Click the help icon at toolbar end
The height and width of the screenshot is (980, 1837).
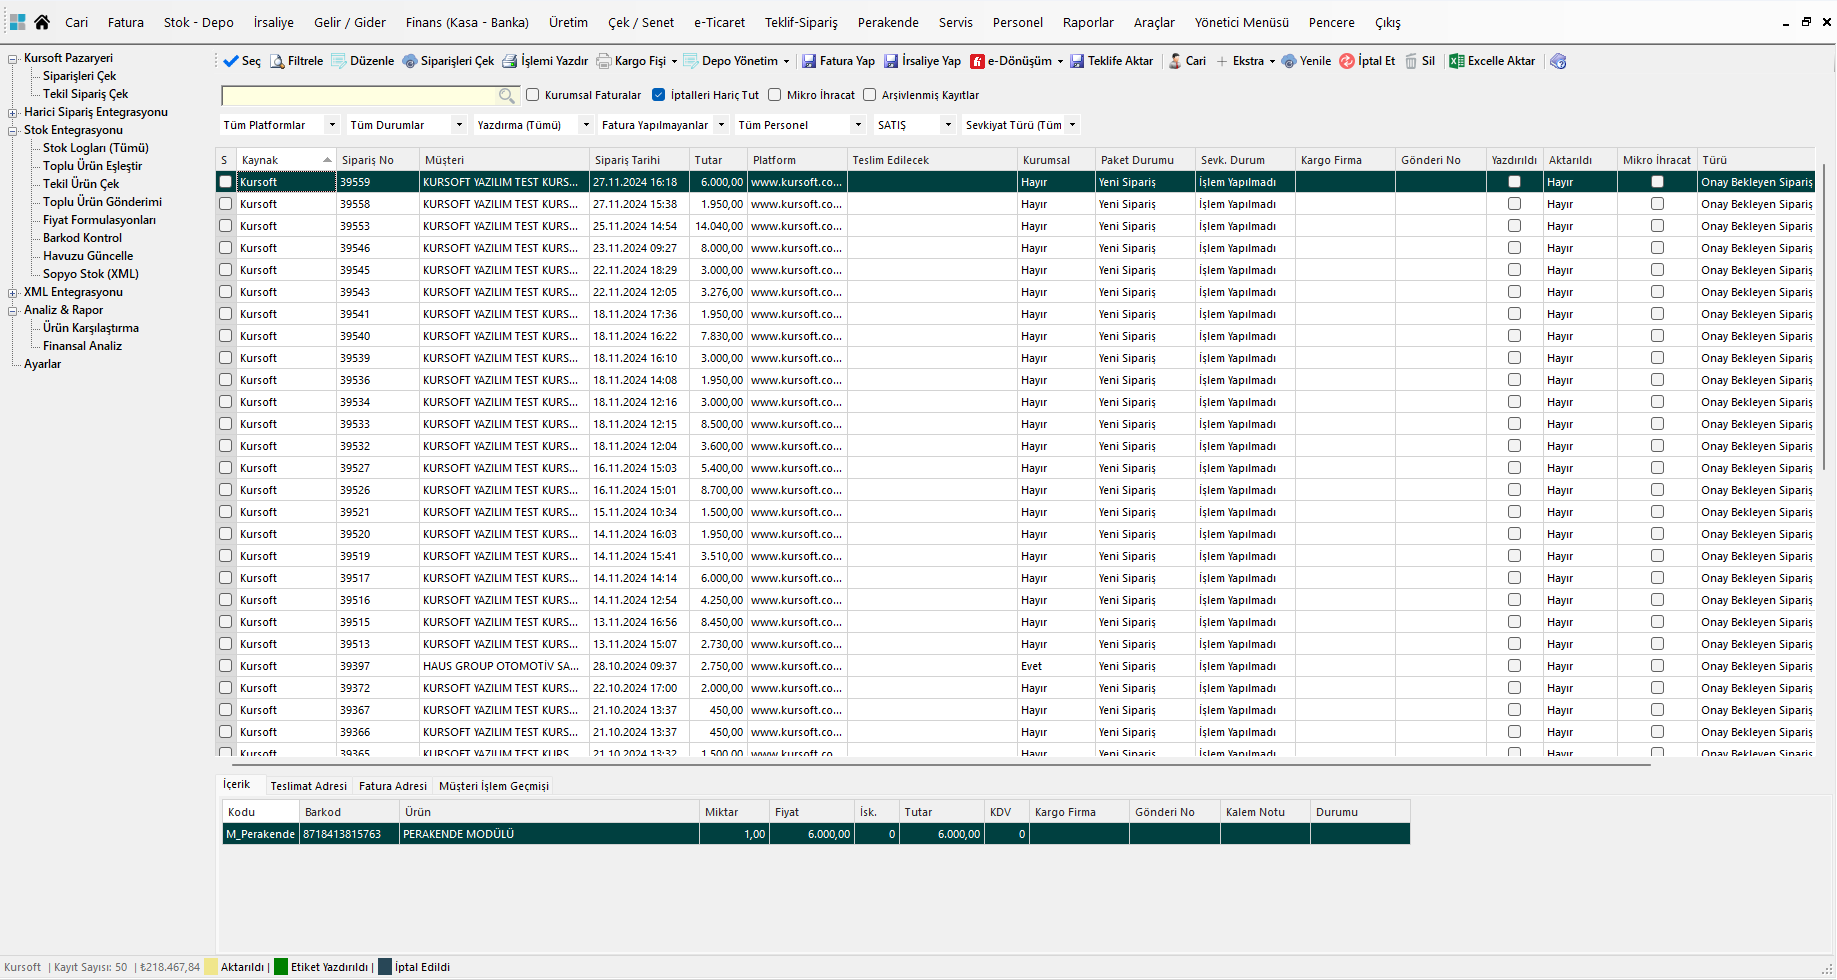pyautogui.click(x=1558, y=61)
